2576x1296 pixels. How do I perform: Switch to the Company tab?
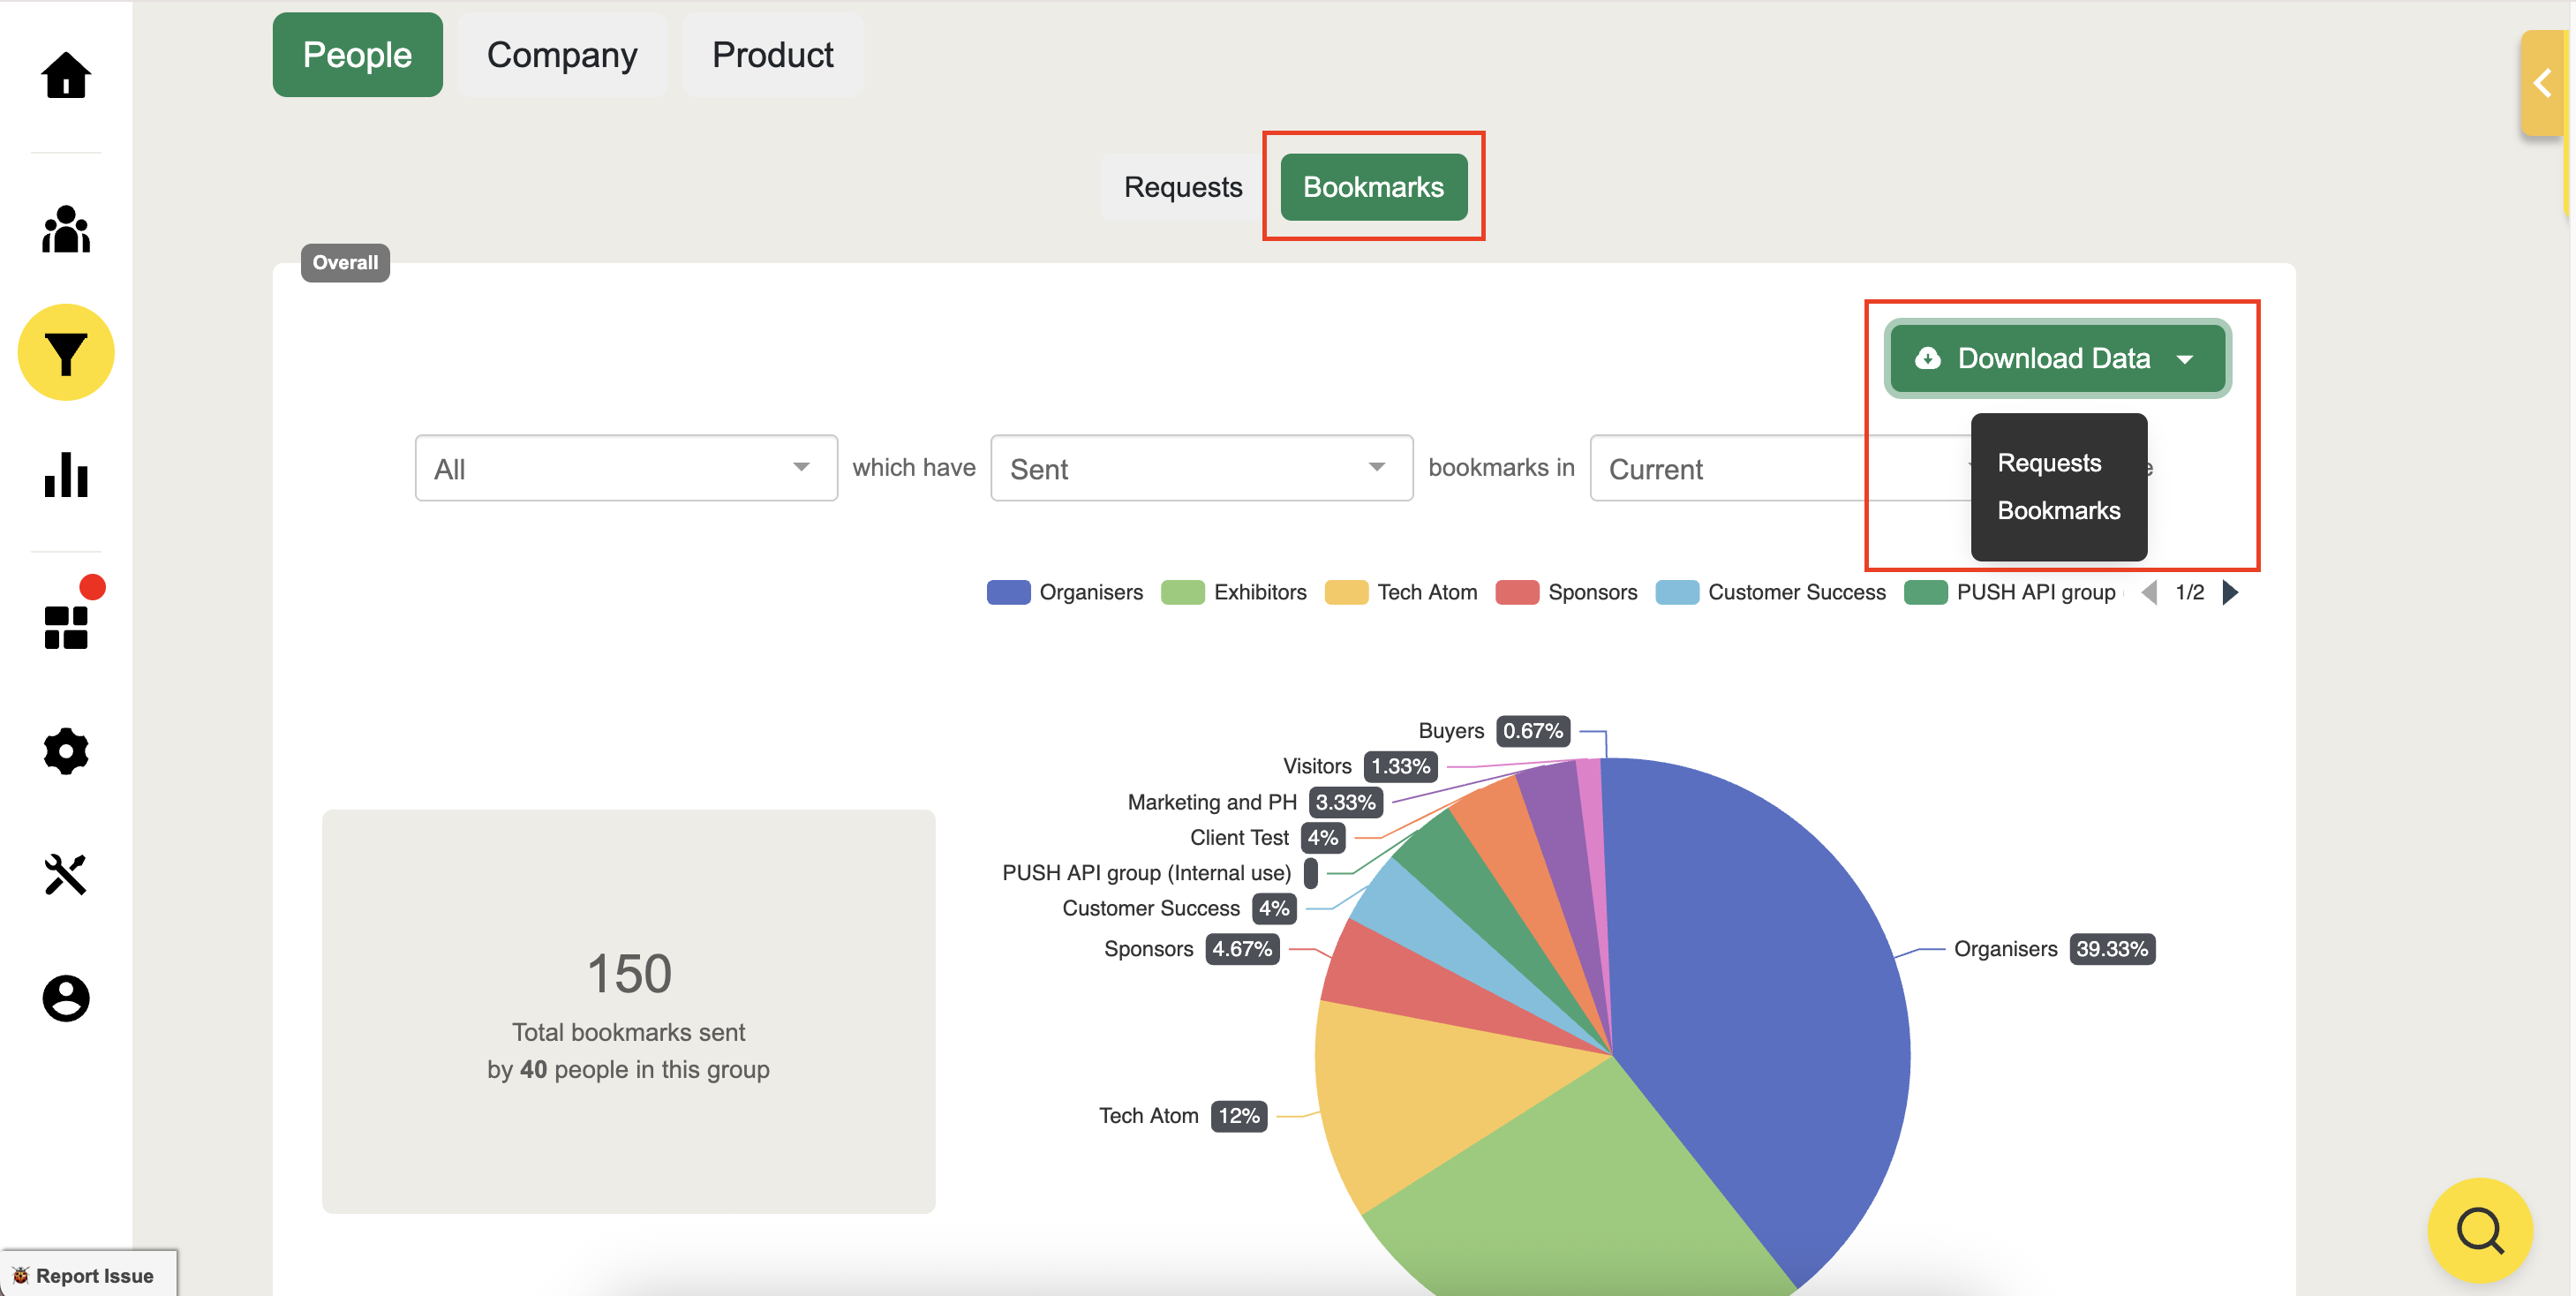click(x=562, y=55)
